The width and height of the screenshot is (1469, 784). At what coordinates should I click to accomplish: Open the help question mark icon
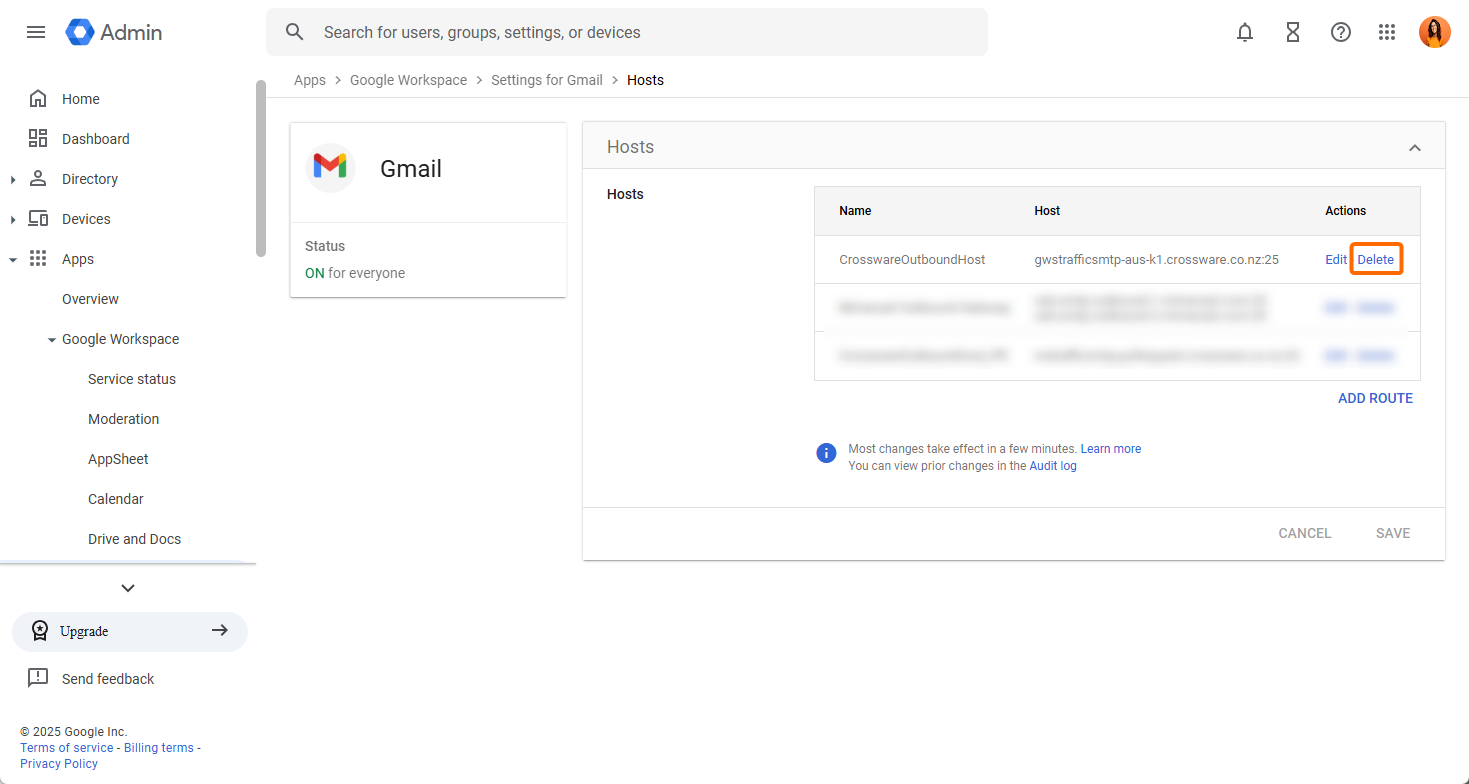(x=1341, y=32)
